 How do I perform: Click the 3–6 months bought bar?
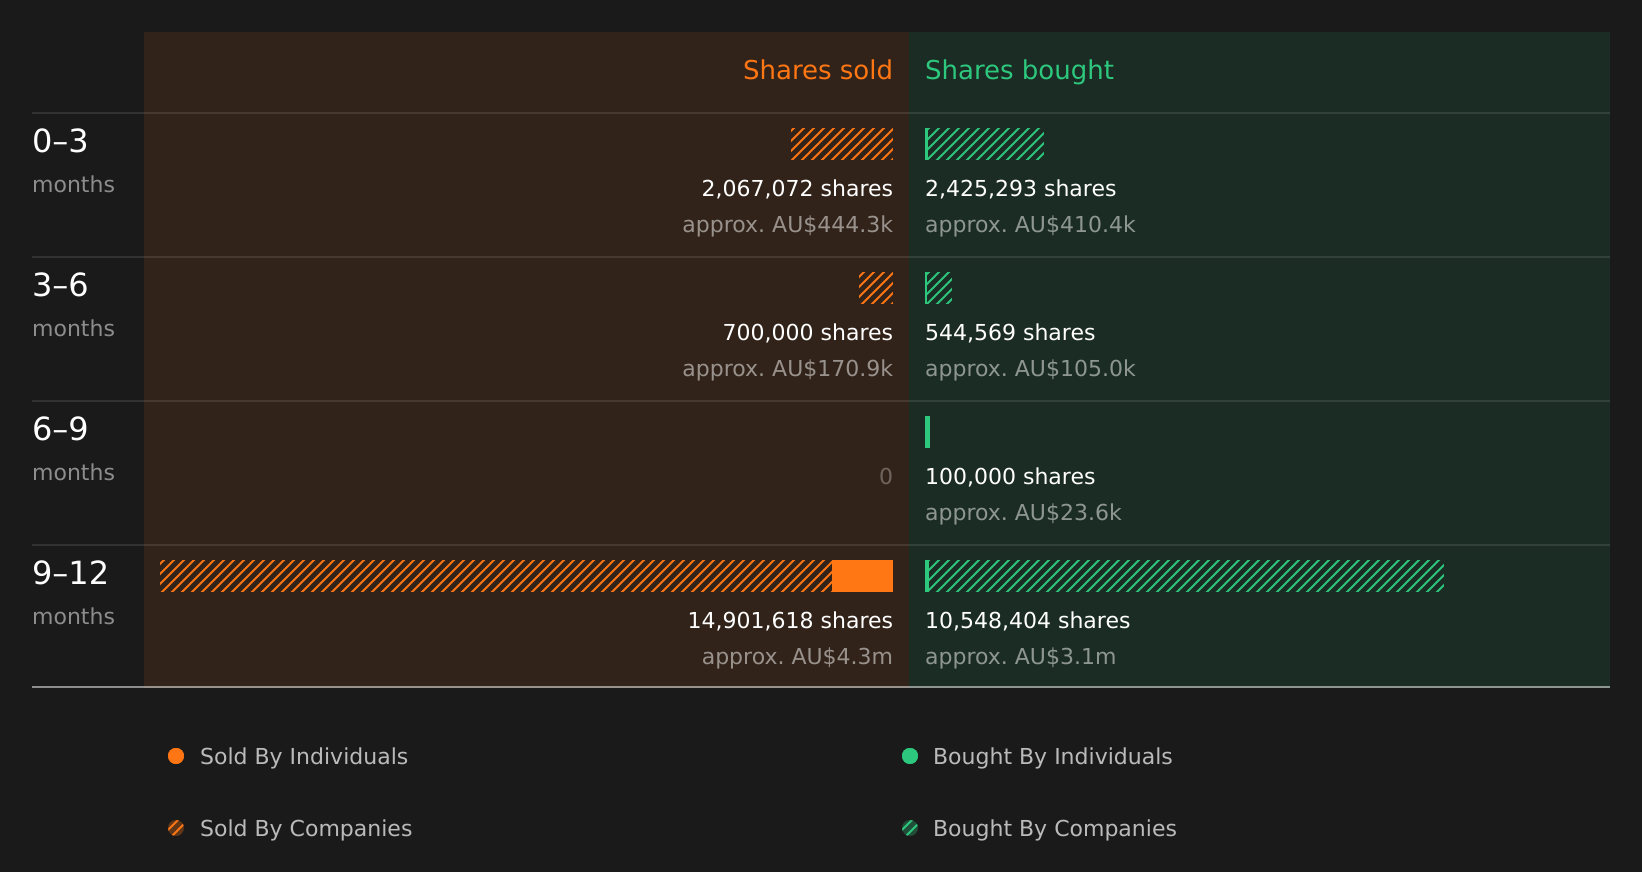939,288
